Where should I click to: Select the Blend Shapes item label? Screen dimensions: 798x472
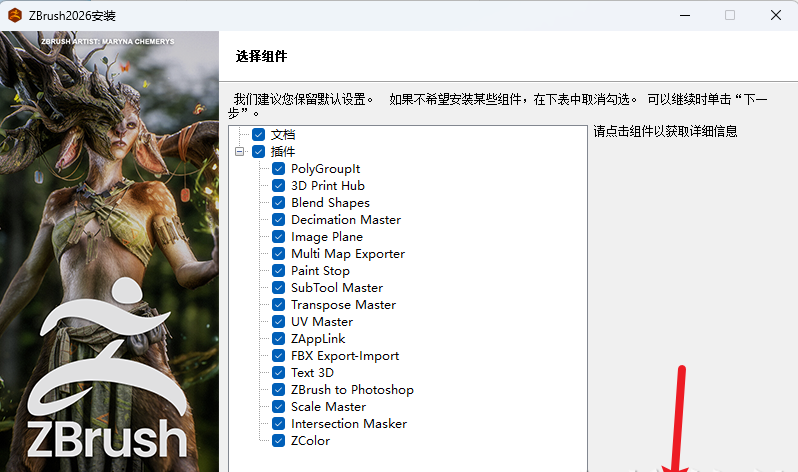point(330,203)
